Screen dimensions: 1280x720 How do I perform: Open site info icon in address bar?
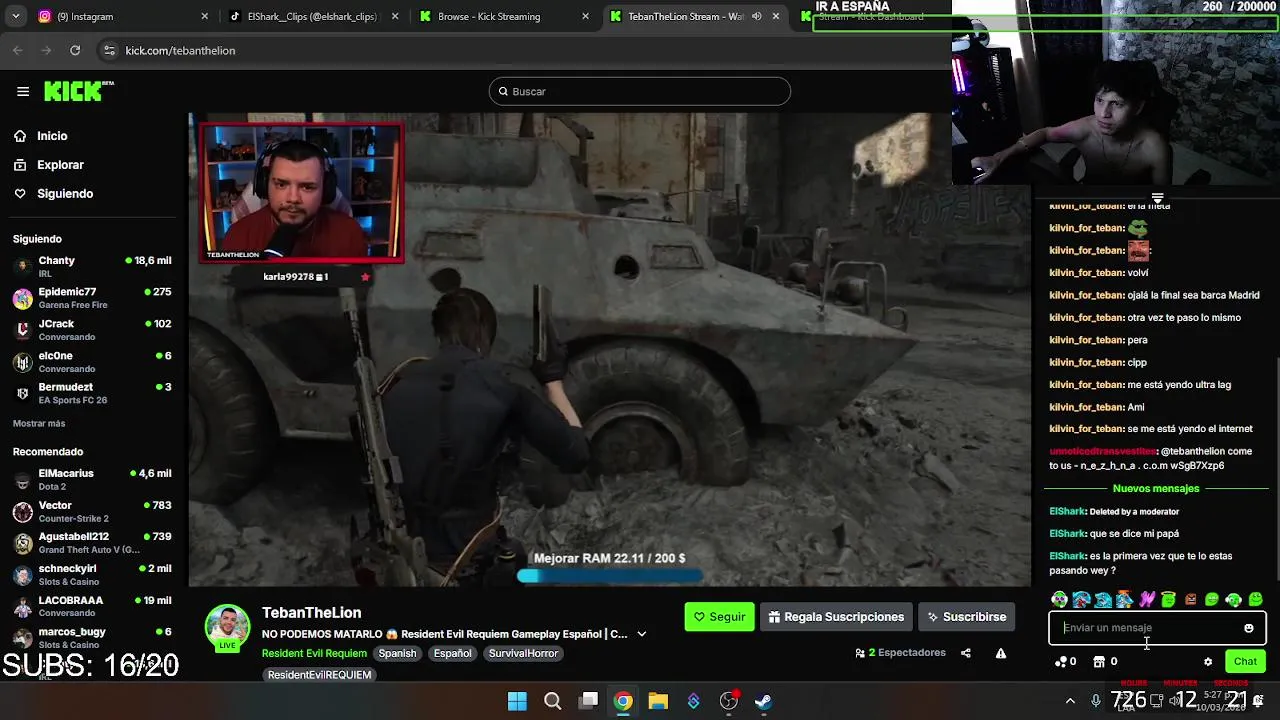pyautogui.click(x=108, y=50)
